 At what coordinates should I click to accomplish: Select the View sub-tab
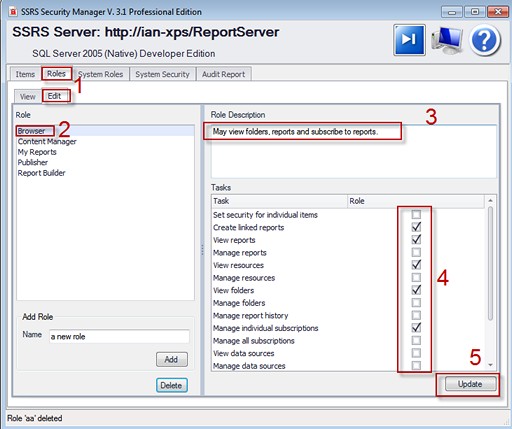pyautogui.click(x=27, y=97)
